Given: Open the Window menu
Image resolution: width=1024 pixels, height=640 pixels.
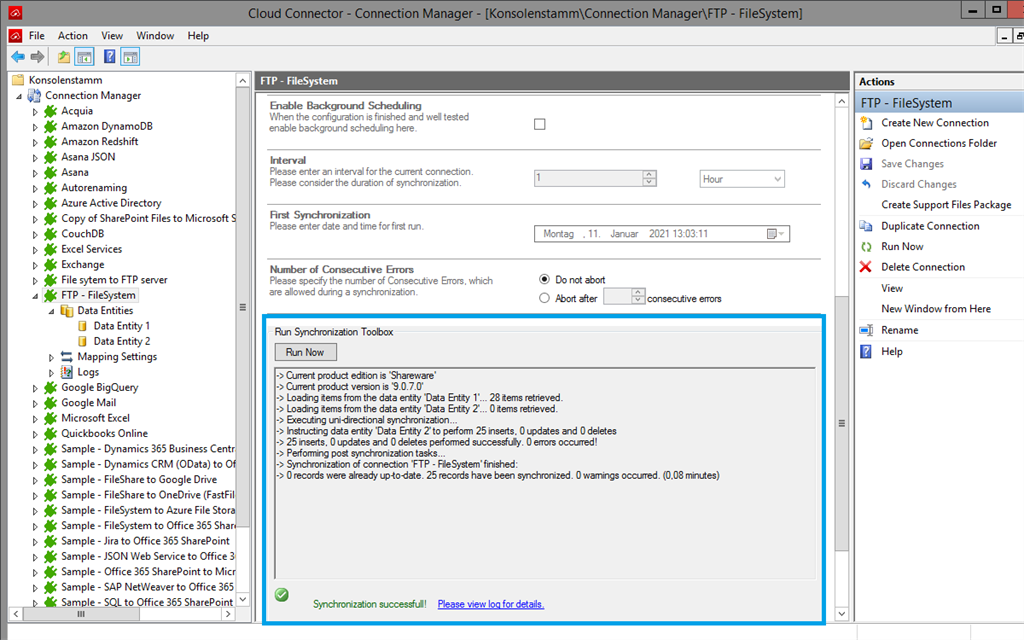Looking at the screenshot, I should (x=154, y=36).
